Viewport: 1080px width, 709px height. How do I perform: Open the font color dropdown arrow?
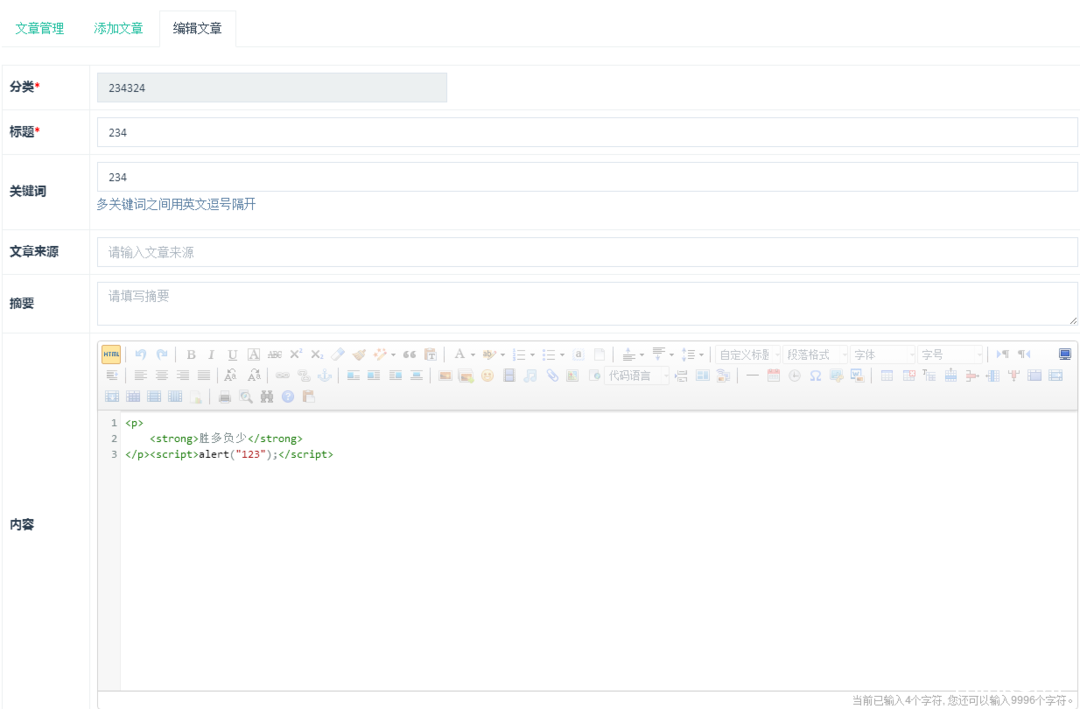(473, 355)
